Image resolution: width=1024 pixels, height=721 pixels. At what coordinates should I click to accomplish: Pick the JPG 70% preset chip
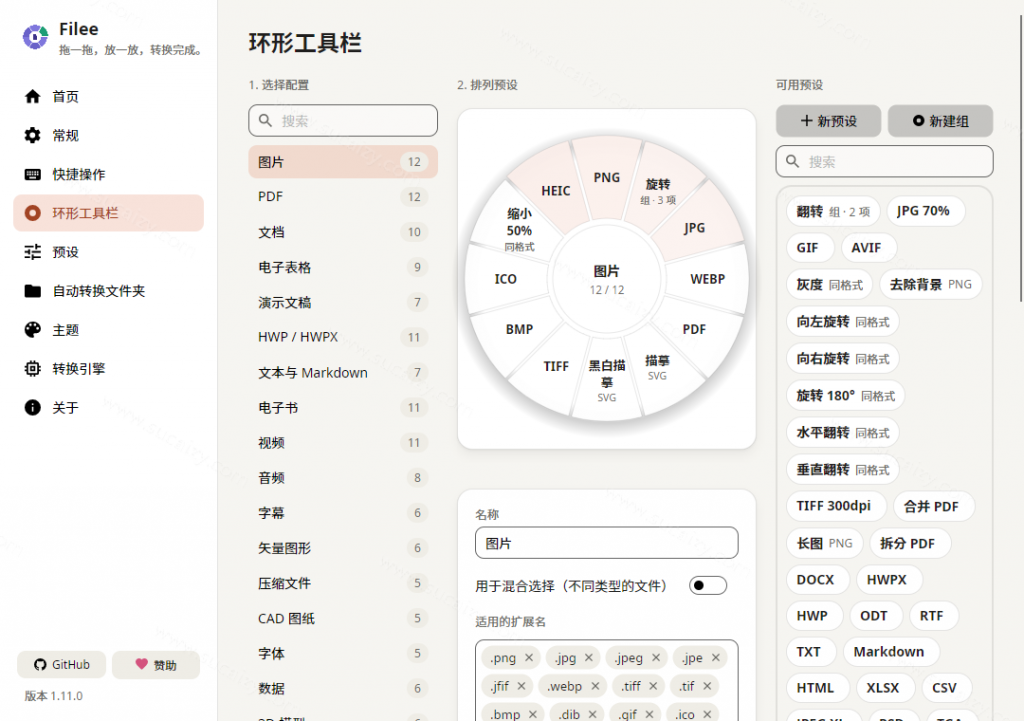tap(923, 211)
